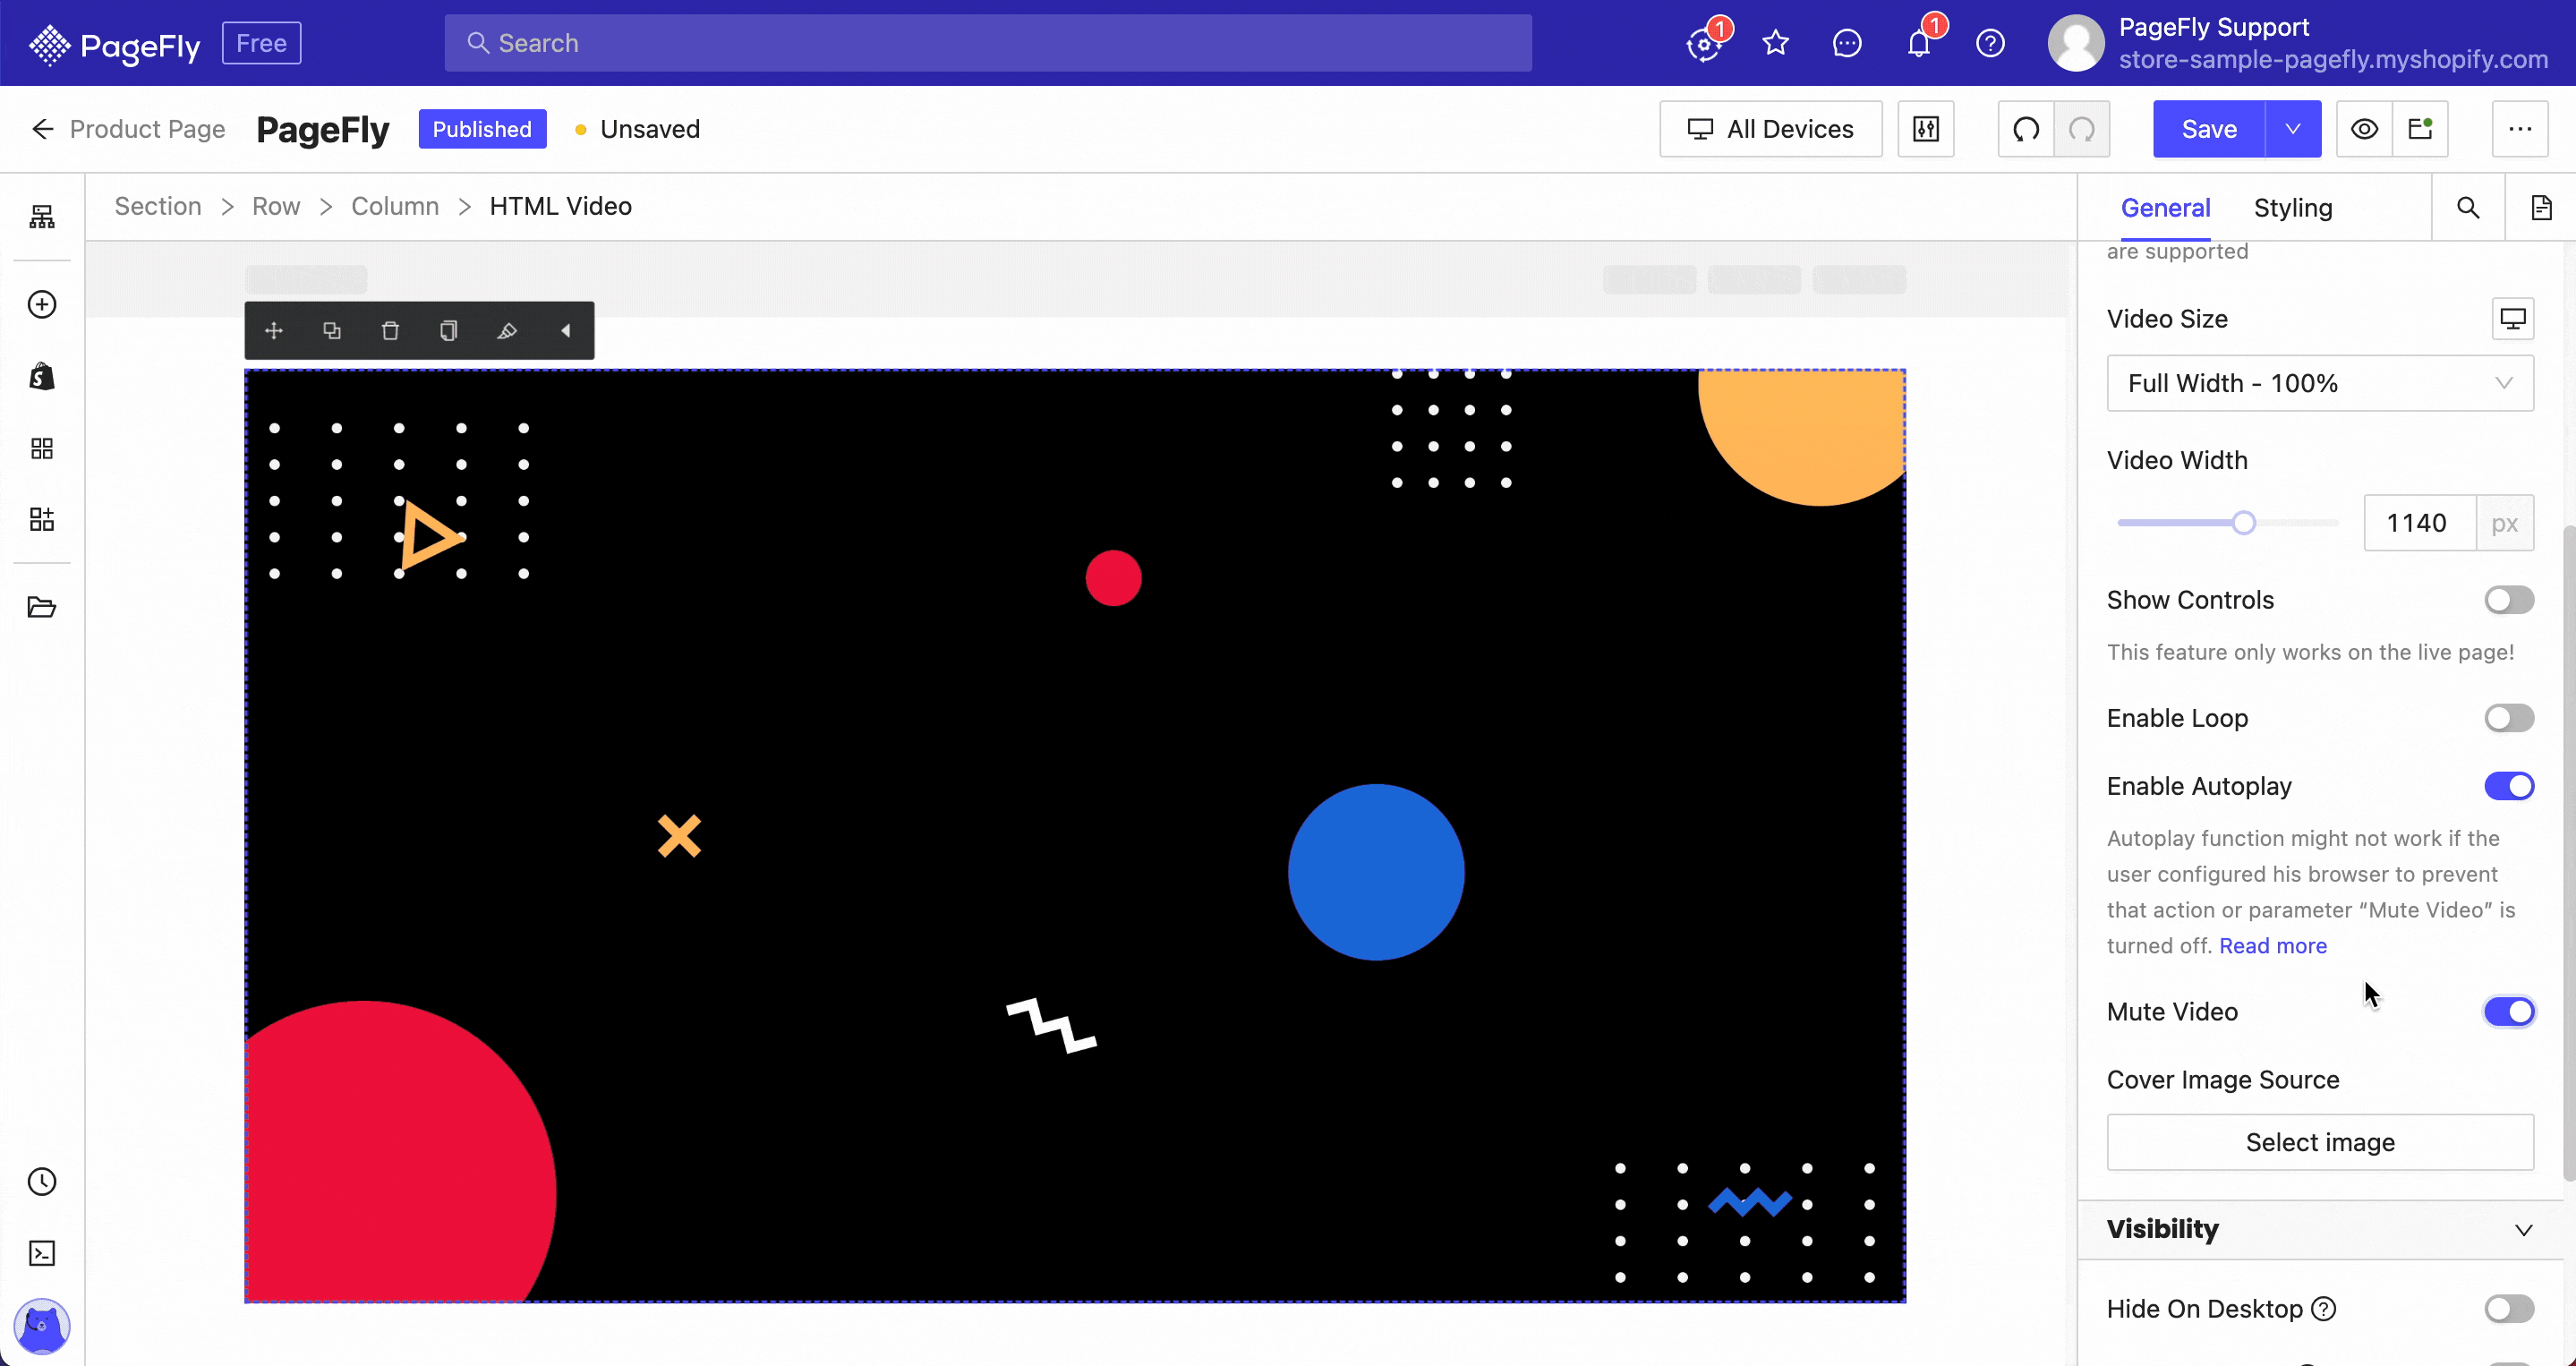Open the custom code console icon

[42, 1254]
